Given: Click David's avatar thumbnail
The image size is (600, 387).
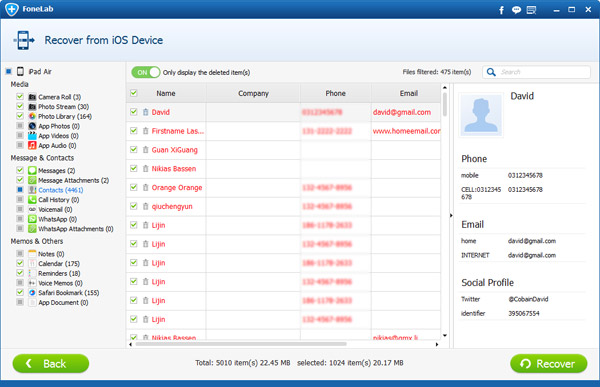Looking at the screenshot, I should [481, 115].
